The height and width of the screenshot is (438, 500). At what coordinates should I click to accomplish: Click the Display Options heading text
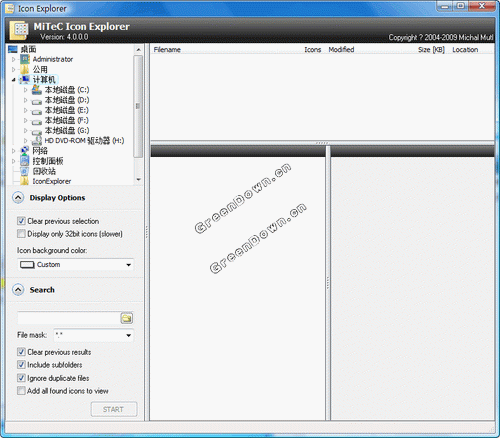click(57, 198)
